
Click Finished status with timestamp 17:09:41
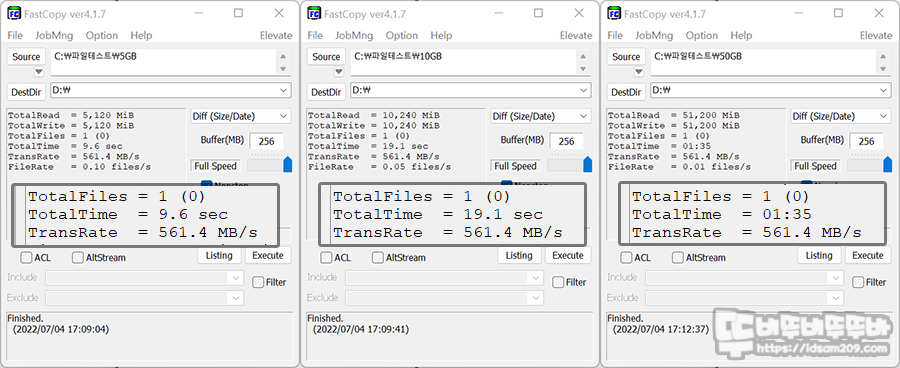[x=358, y=324]
